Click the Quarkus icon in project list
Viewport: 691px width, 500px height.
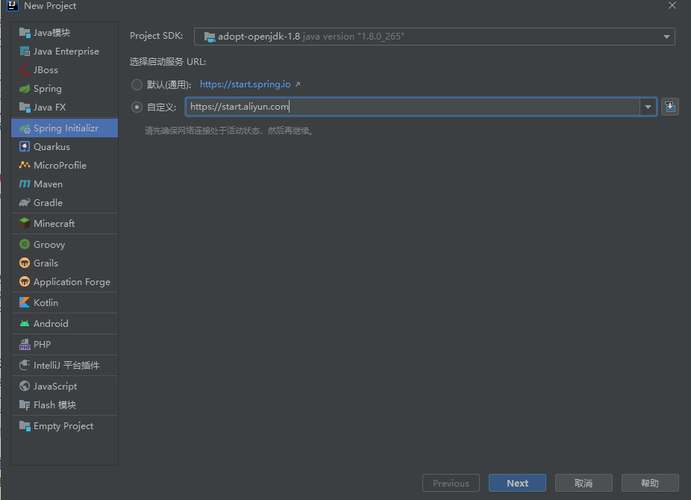click(25, 147)
